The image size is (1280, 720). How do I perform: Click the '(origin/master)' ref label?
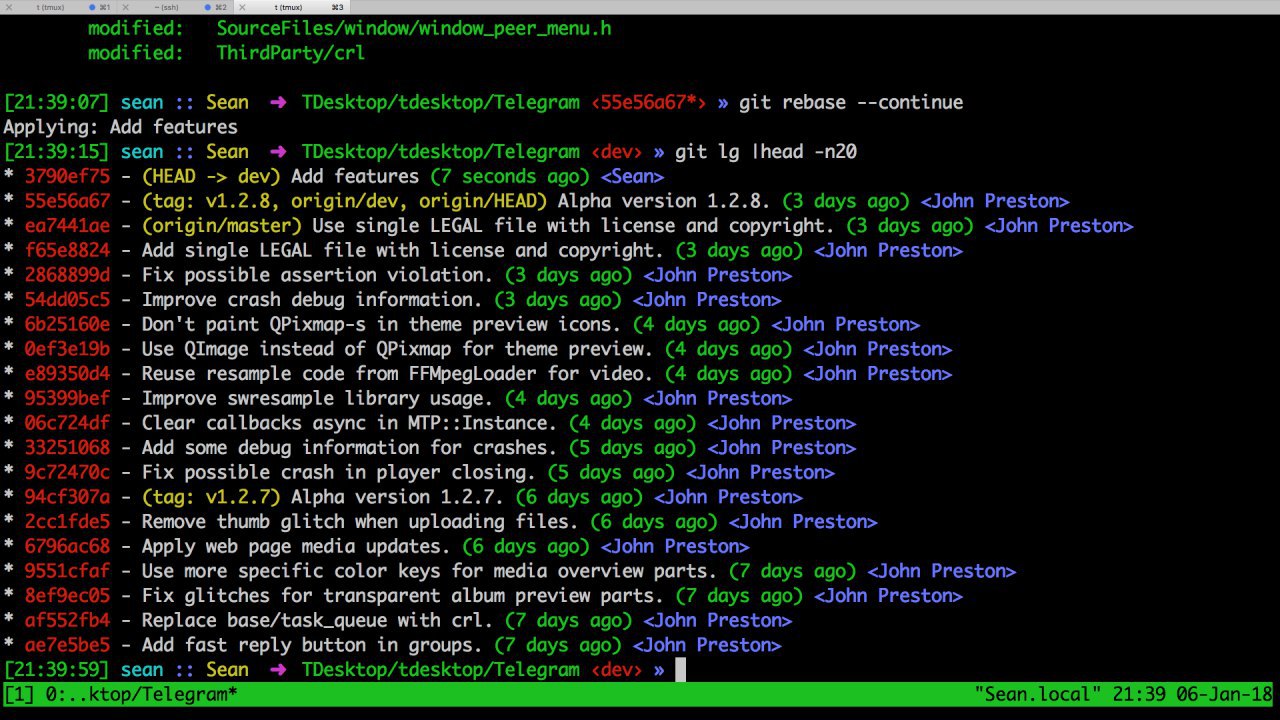[x=221, y=226]
